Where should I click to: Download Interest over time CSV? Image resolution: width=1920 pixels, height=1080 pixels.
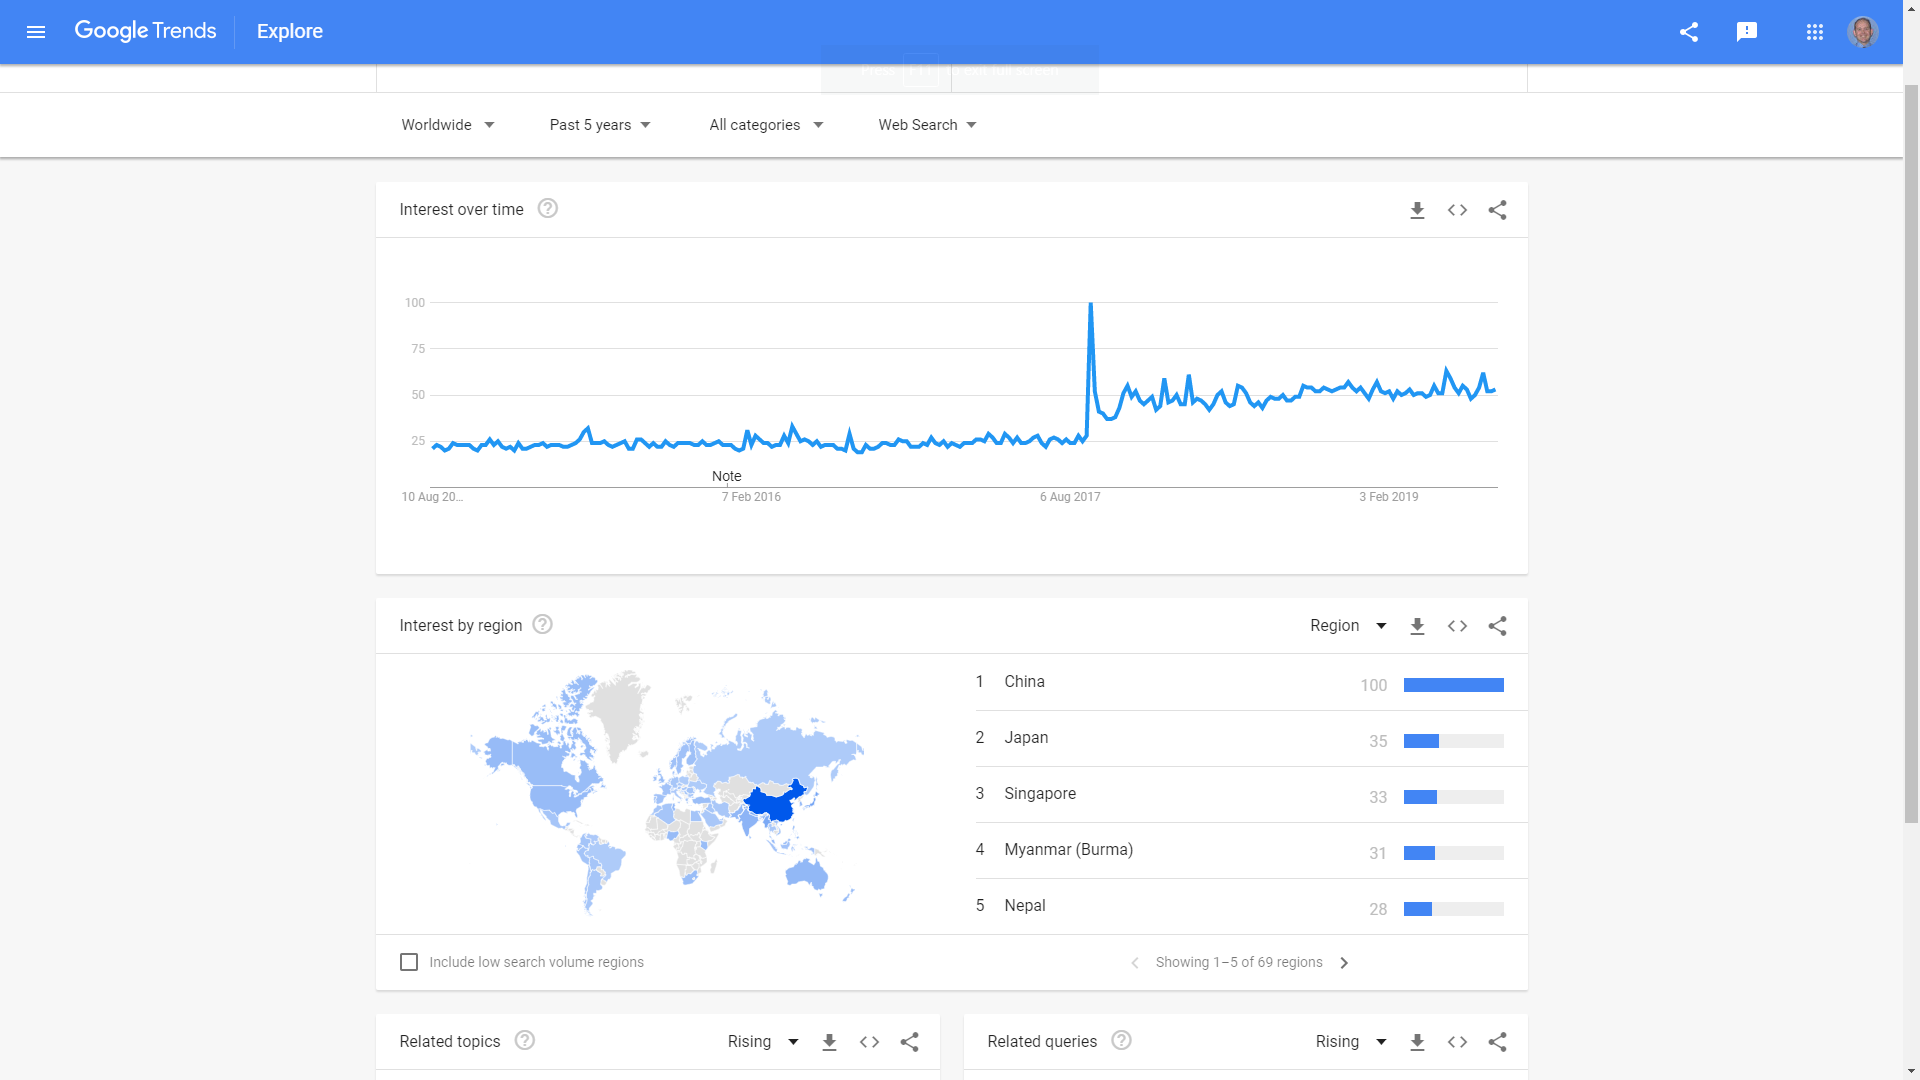pos(1417,210)
